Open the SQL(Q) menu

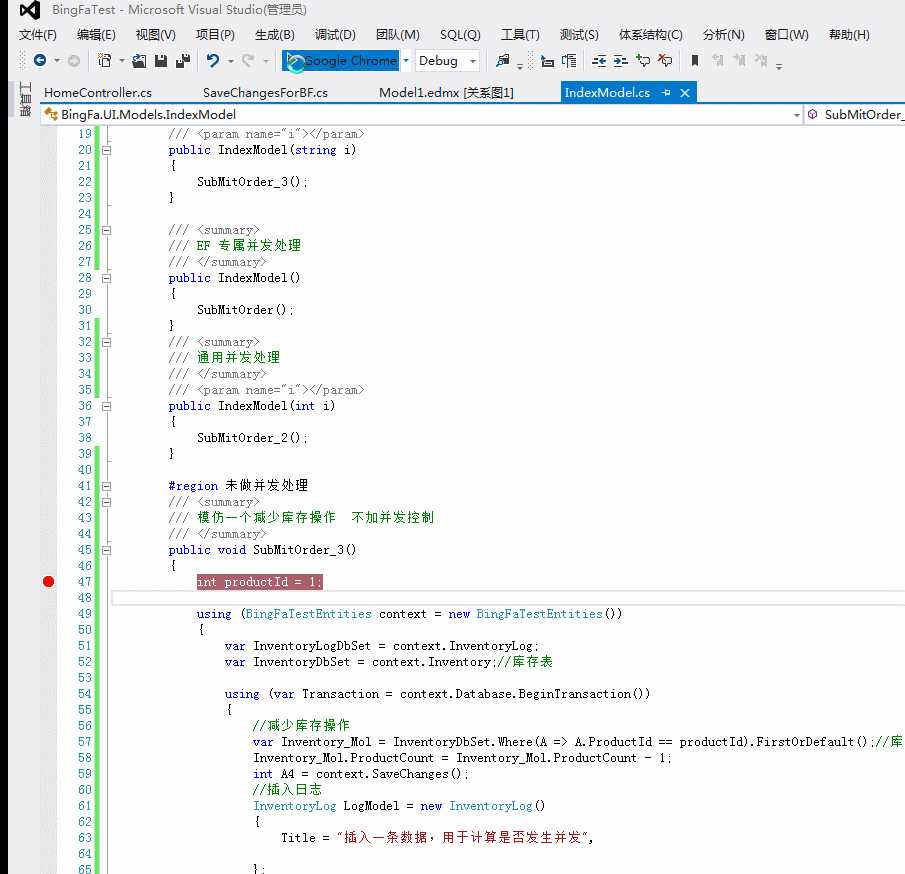pyautogui.click(x=459, y=35)
